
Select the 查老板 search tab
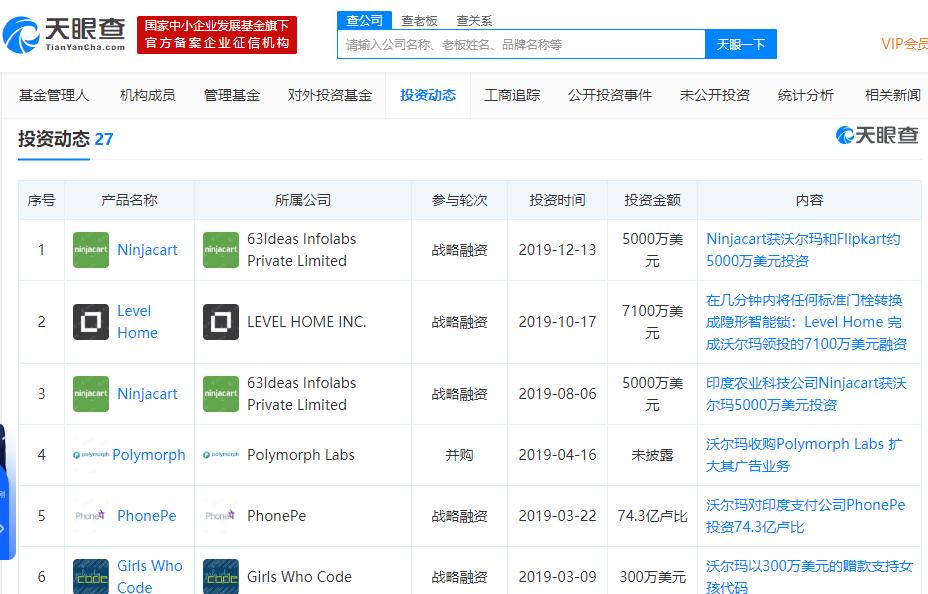click(419, 21)
